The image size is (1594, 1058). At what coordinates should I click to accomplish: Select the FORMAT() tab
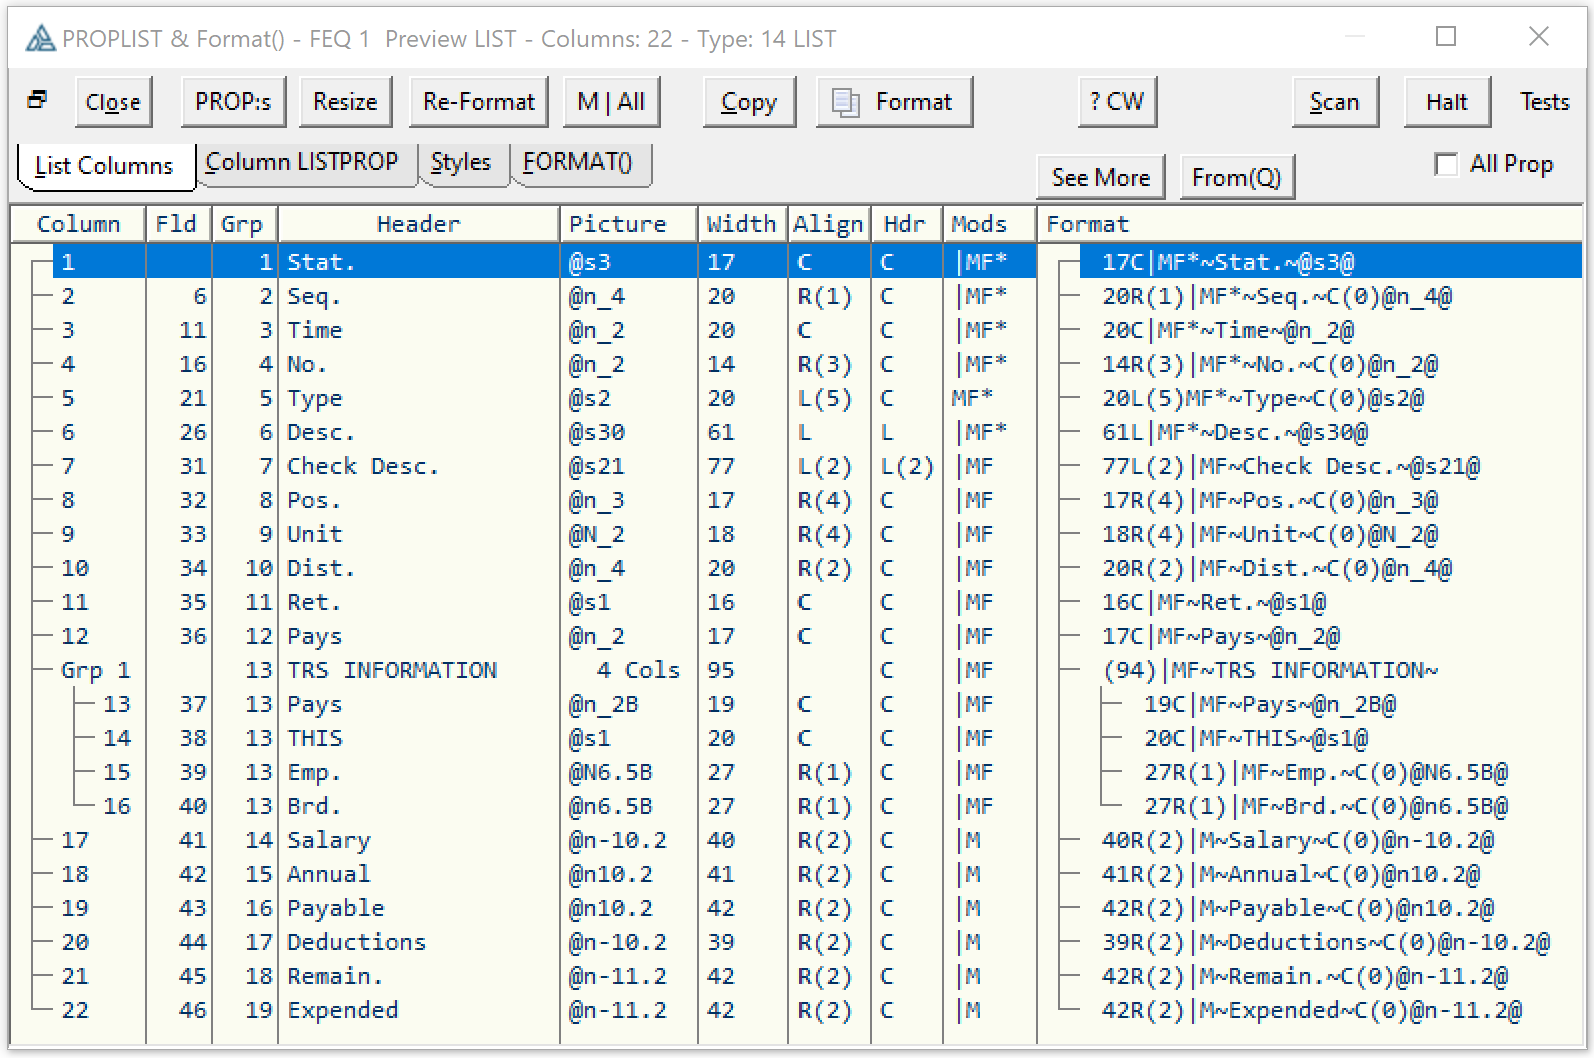[578, 162]
